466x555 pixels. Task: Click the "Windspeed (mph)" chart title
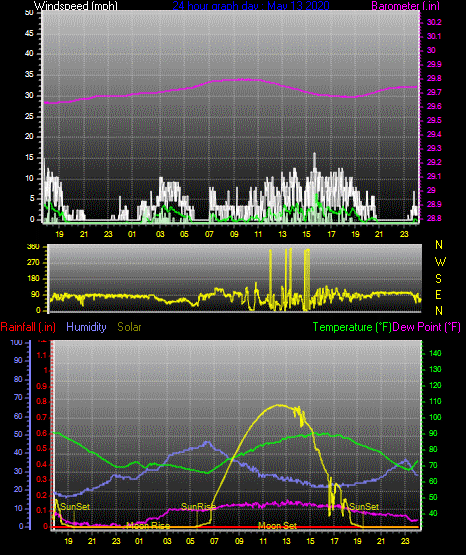76,6
